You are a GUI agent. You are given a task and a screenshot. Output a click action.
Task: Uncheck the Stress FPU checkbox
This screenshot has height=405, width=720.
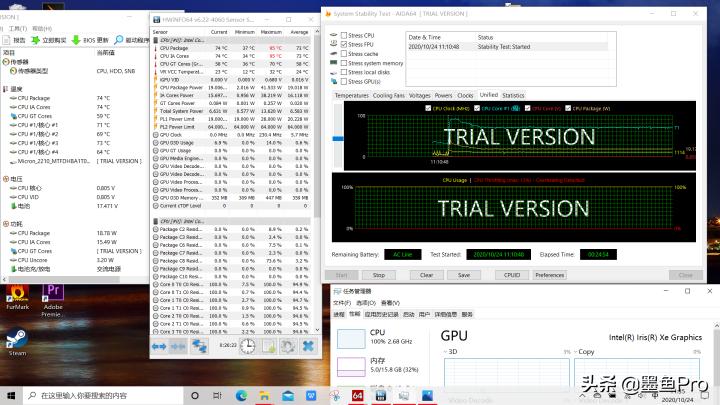345,44
